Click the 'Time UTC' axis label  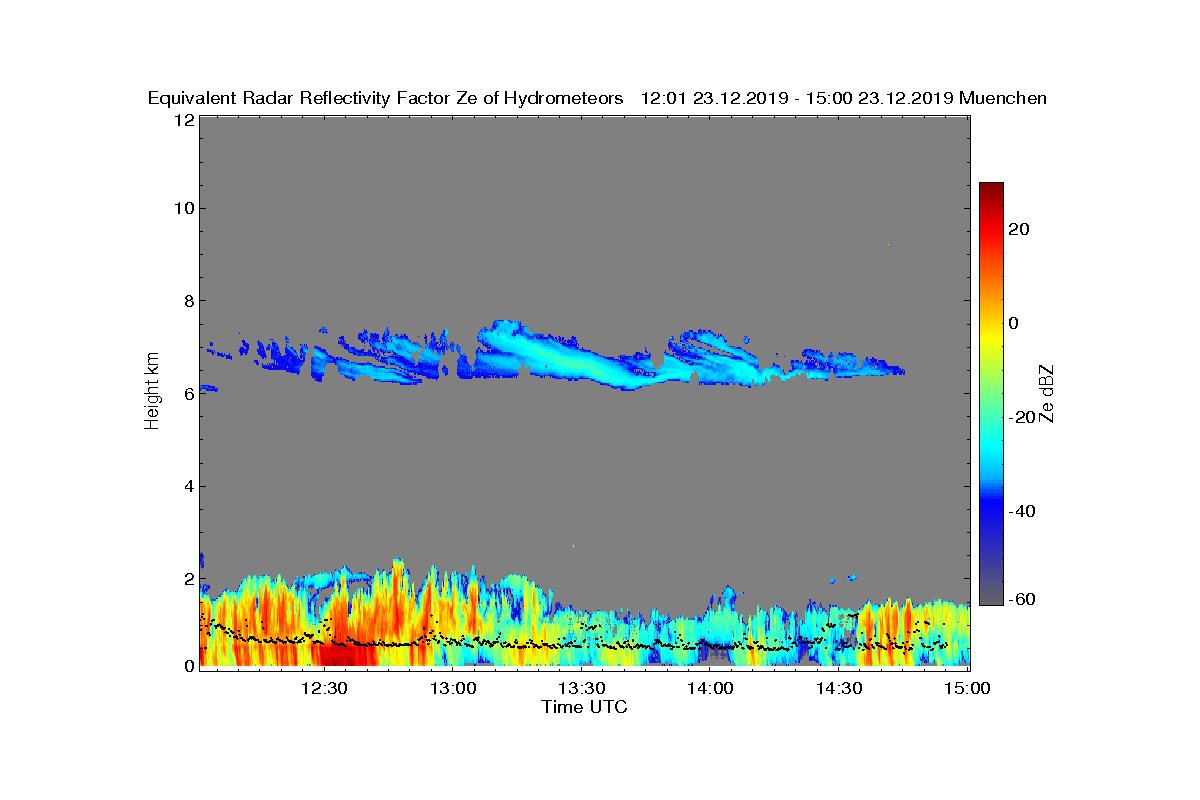585,707
